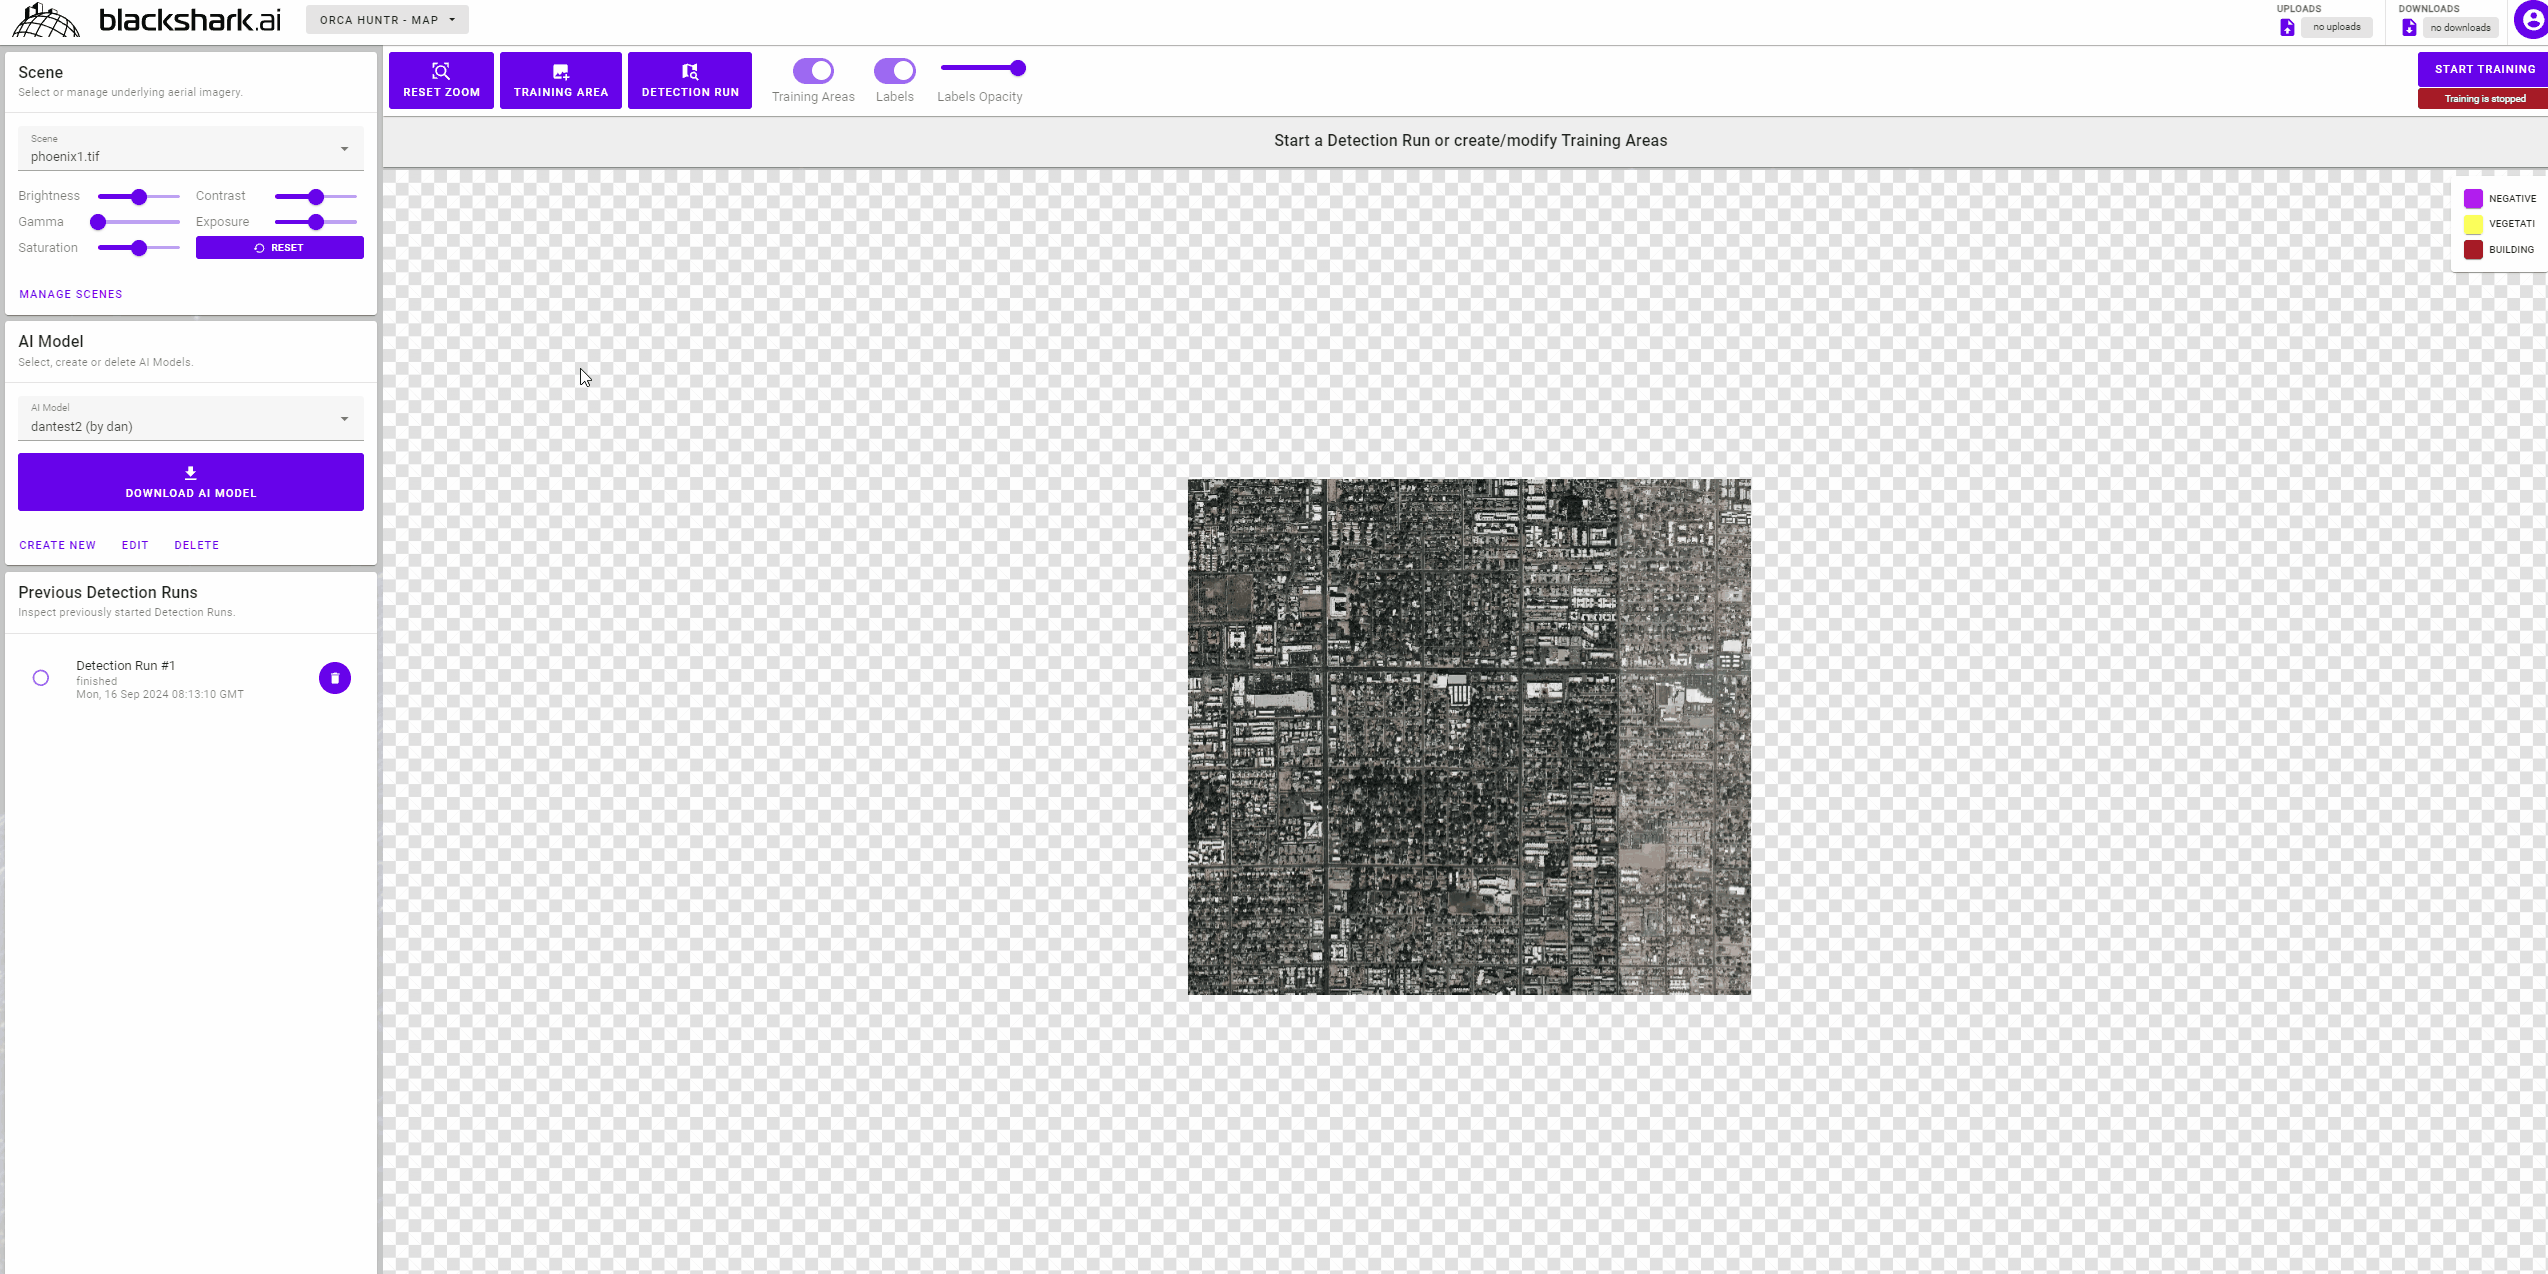
Task: Open the AI Model dropdown dantest2
Action: (x=191, y=418)
